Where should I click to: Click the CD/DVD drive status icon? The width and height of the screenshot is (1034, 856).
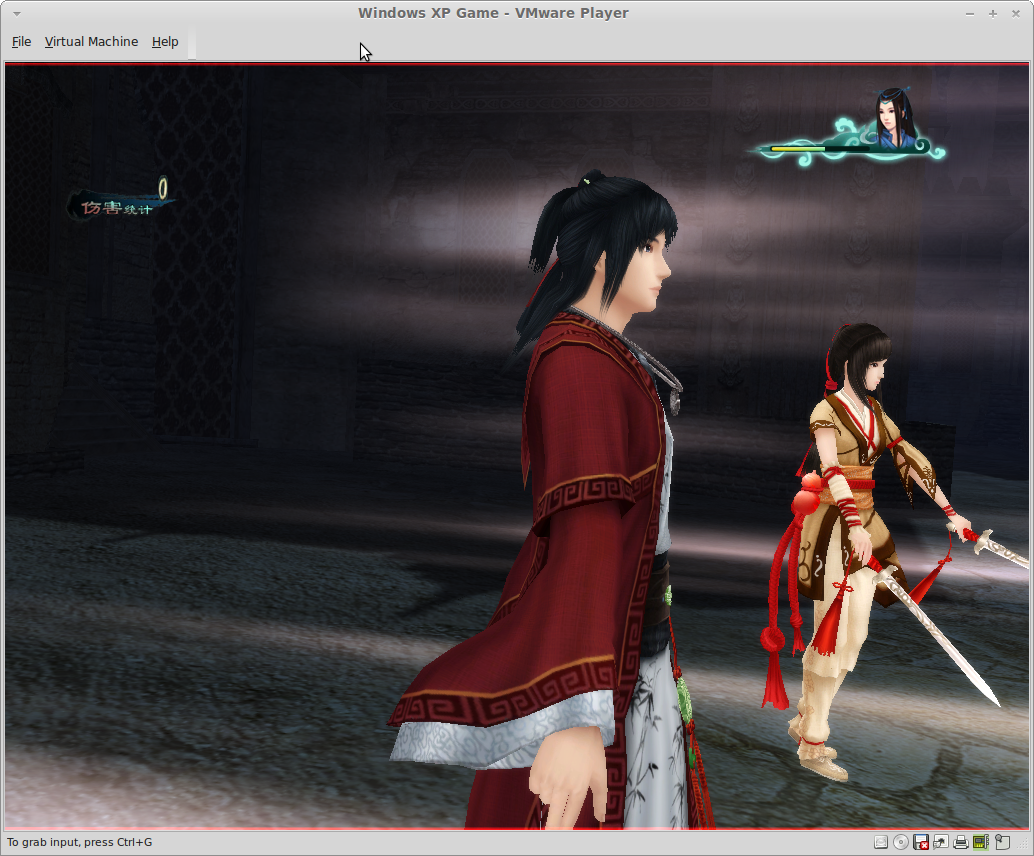click(x=901, y=842)
